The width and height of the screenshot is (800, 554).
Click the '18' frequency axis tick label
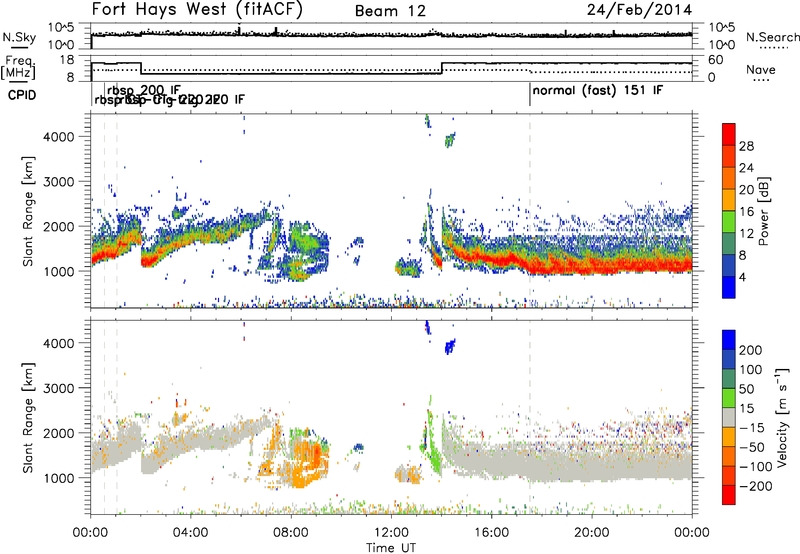67,60
